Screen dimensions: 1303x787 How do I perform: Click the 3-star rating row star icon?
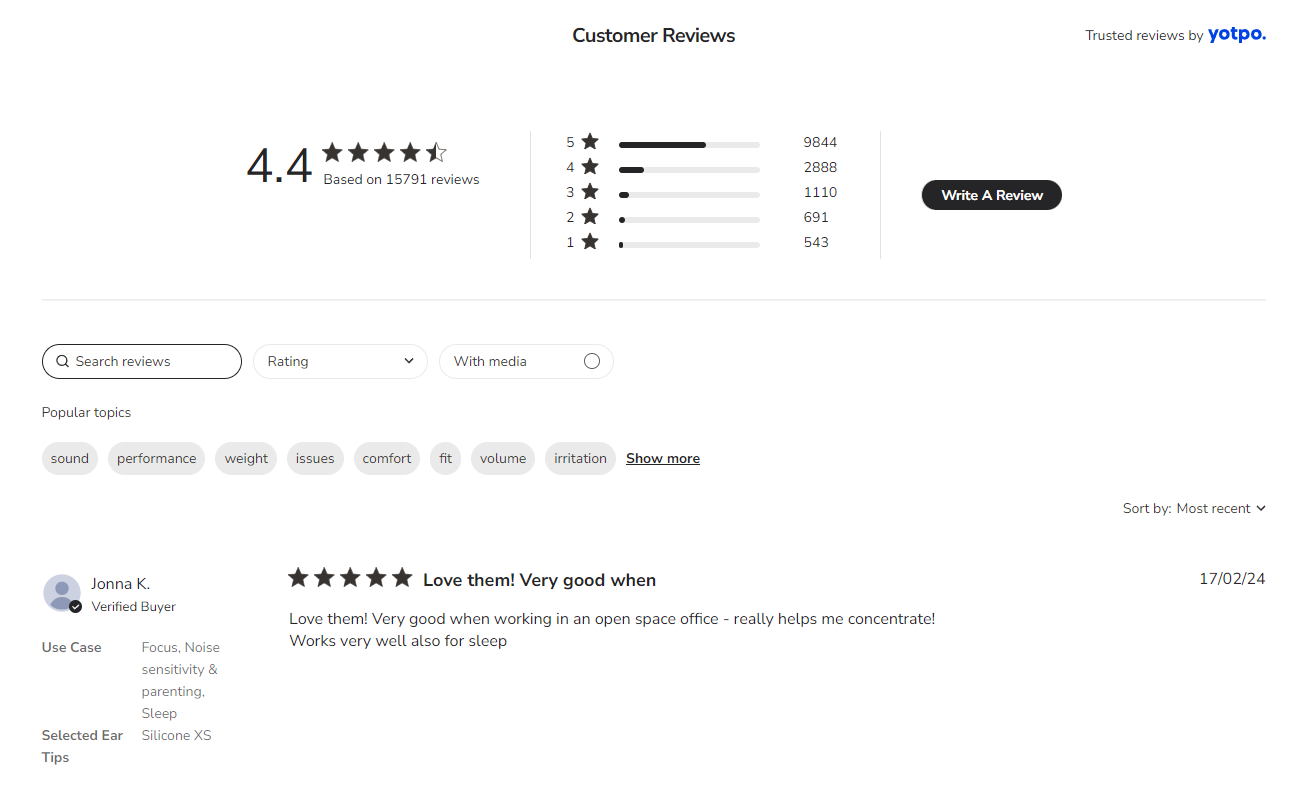pos(590,192)
